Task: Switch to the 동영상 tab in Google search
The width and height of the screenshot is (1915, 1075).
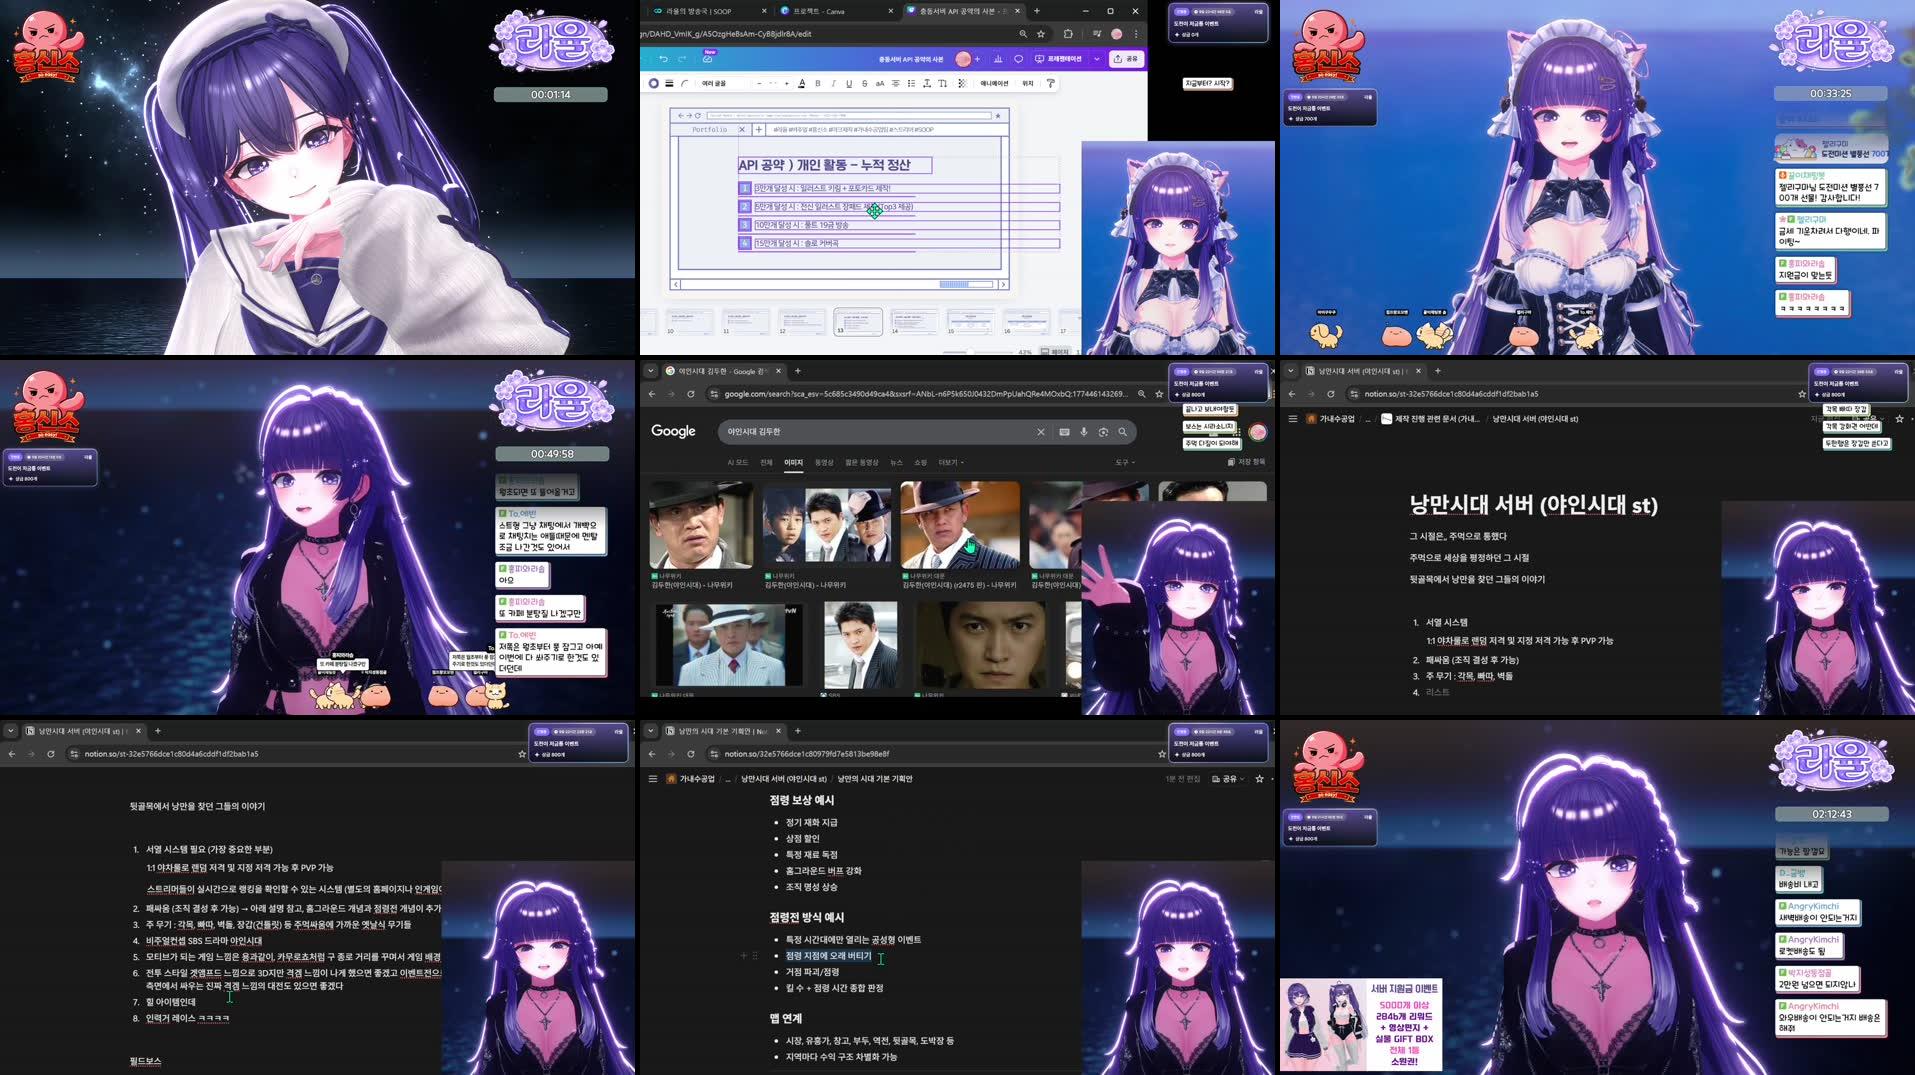Action: [x=825, y=462]
